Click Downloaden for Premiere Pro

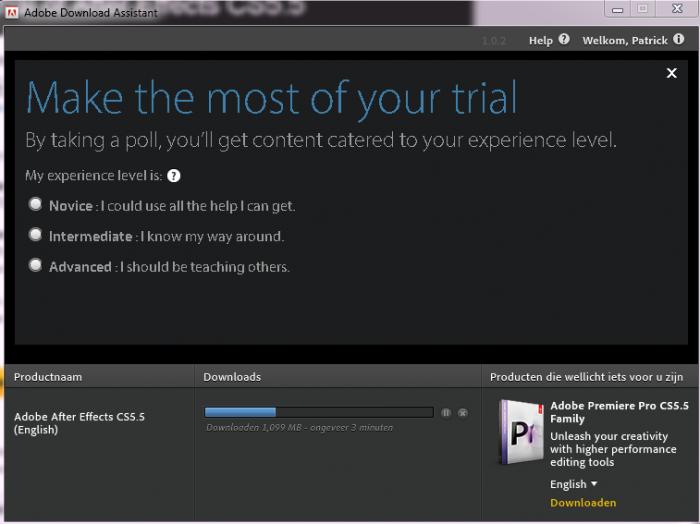click(583, 502)
